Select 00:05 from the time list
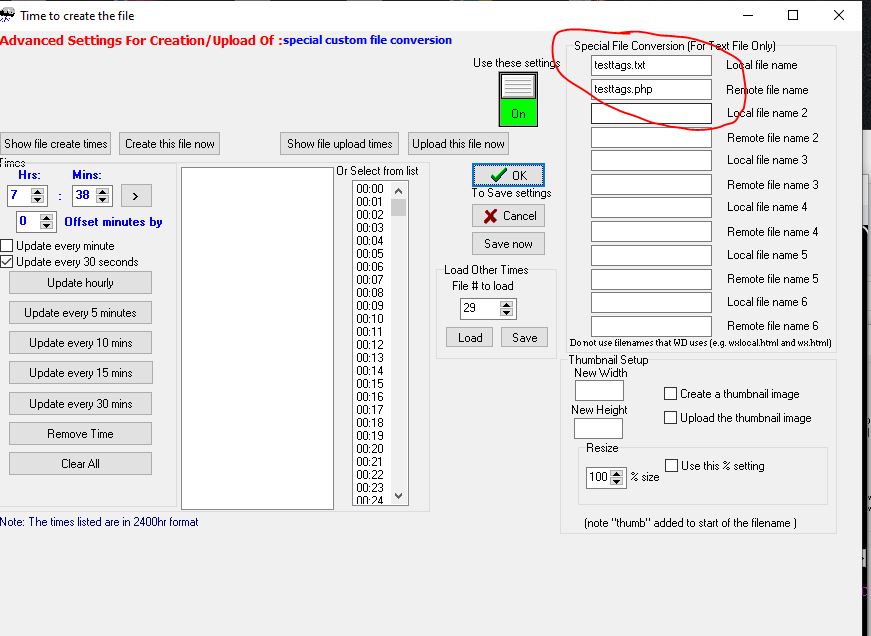The height and width of the screenshot is (636, 871). 370,254
